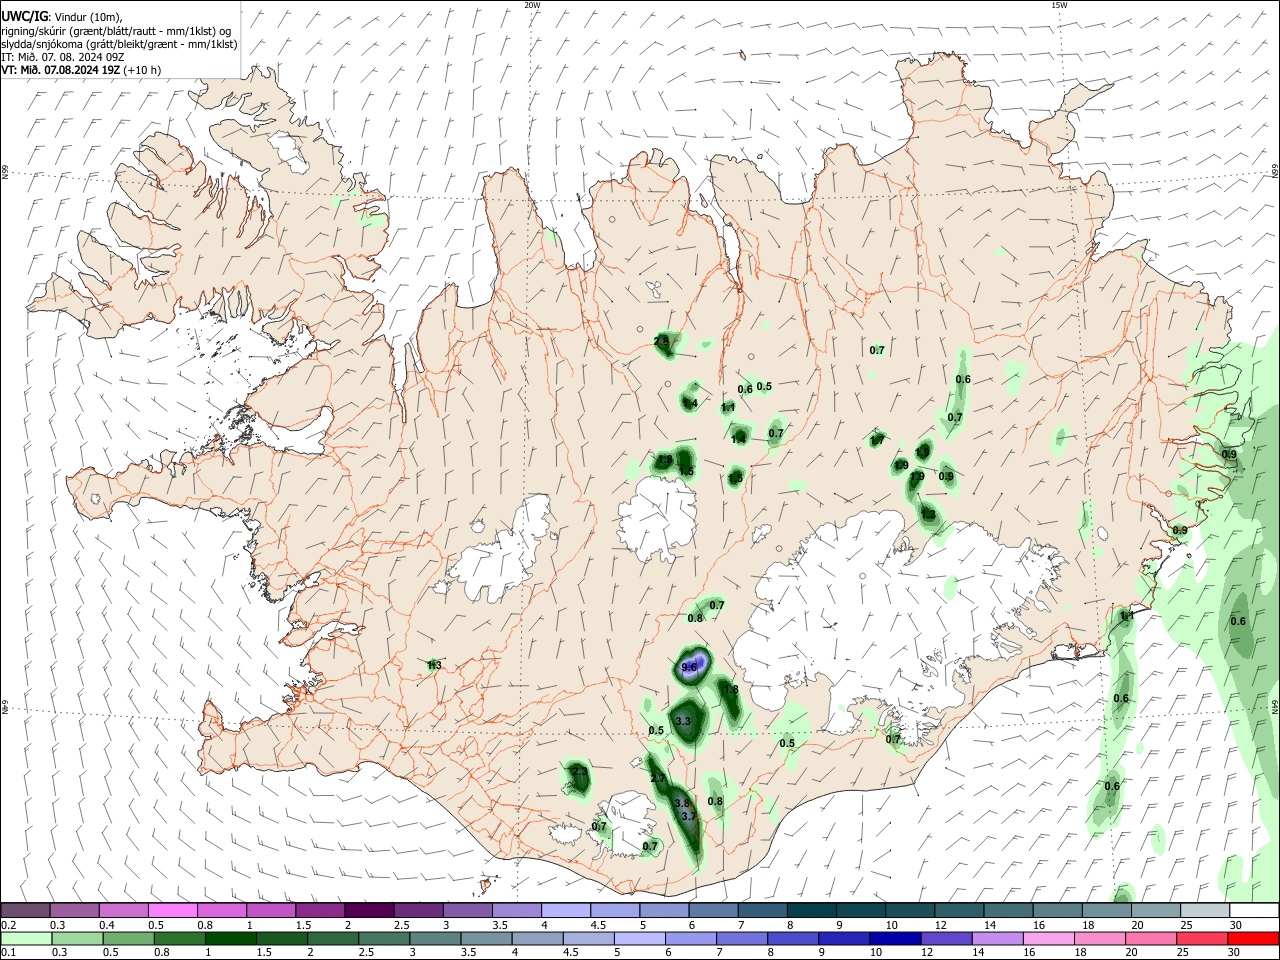Click the '0.1' rain legend scale label
Screen dimensions: 1280x960
pos(8,953)
